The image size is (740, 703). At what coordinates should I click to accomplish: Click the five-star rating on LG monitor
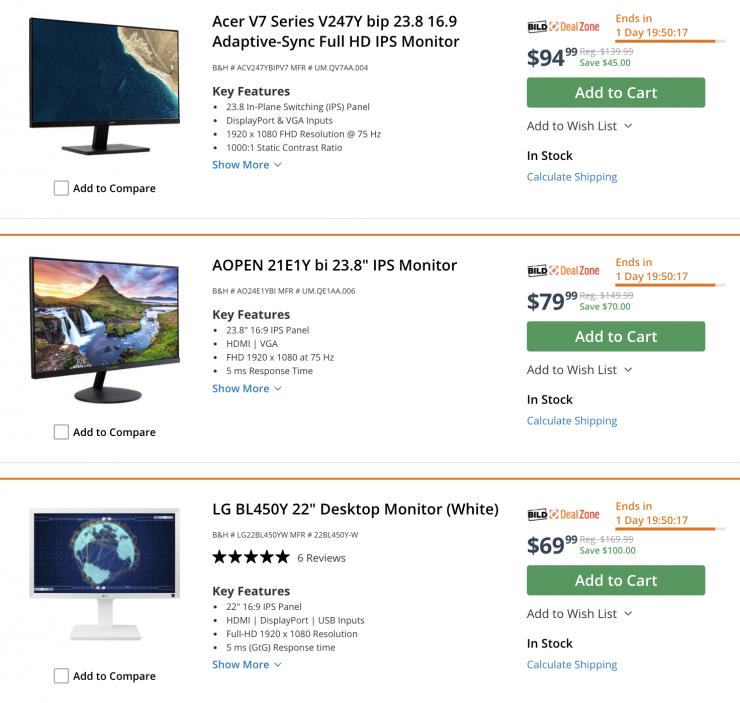[x=251, y=557]
